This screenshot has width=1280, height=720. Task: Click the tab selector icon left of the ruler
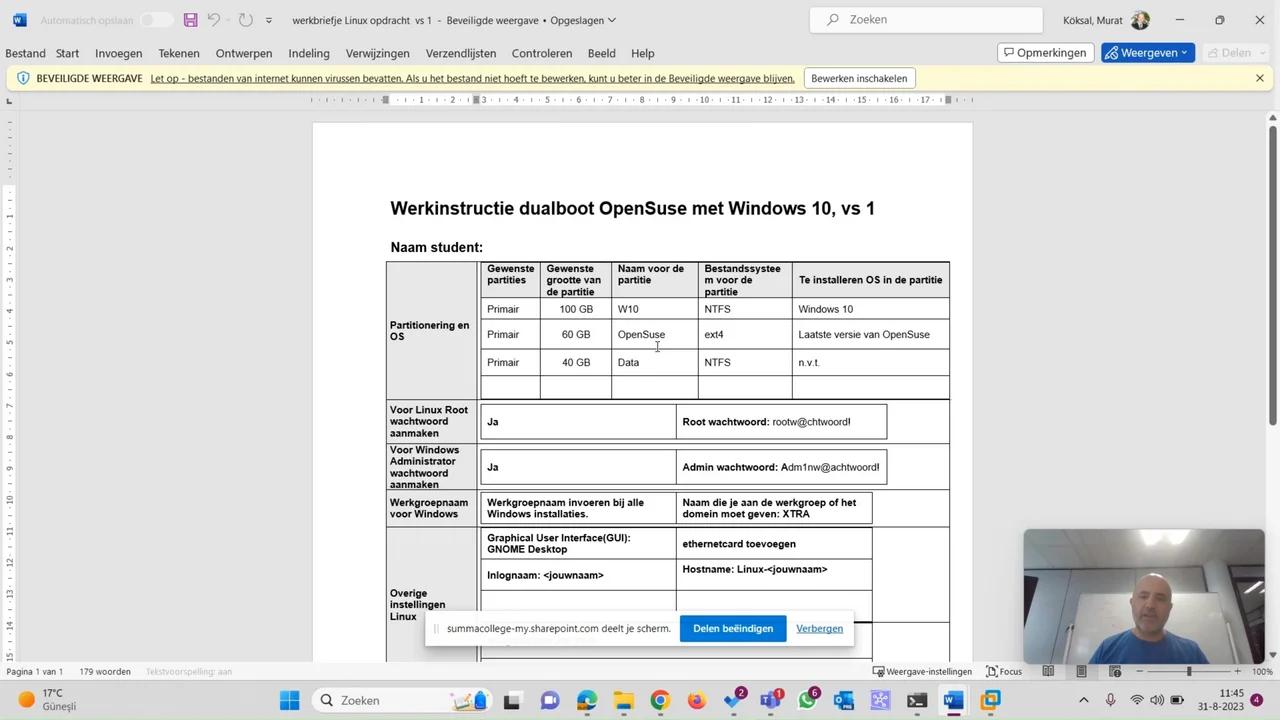pos(9,100)
